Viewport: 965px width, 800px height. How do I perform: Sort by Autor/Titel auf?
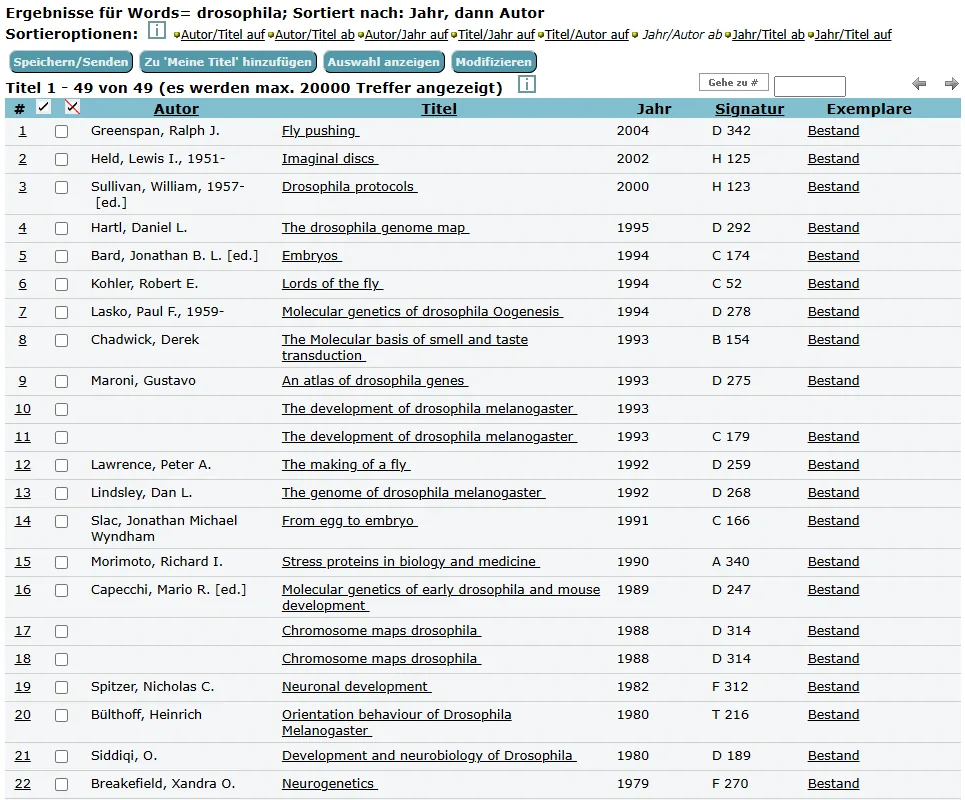point(223,35)
